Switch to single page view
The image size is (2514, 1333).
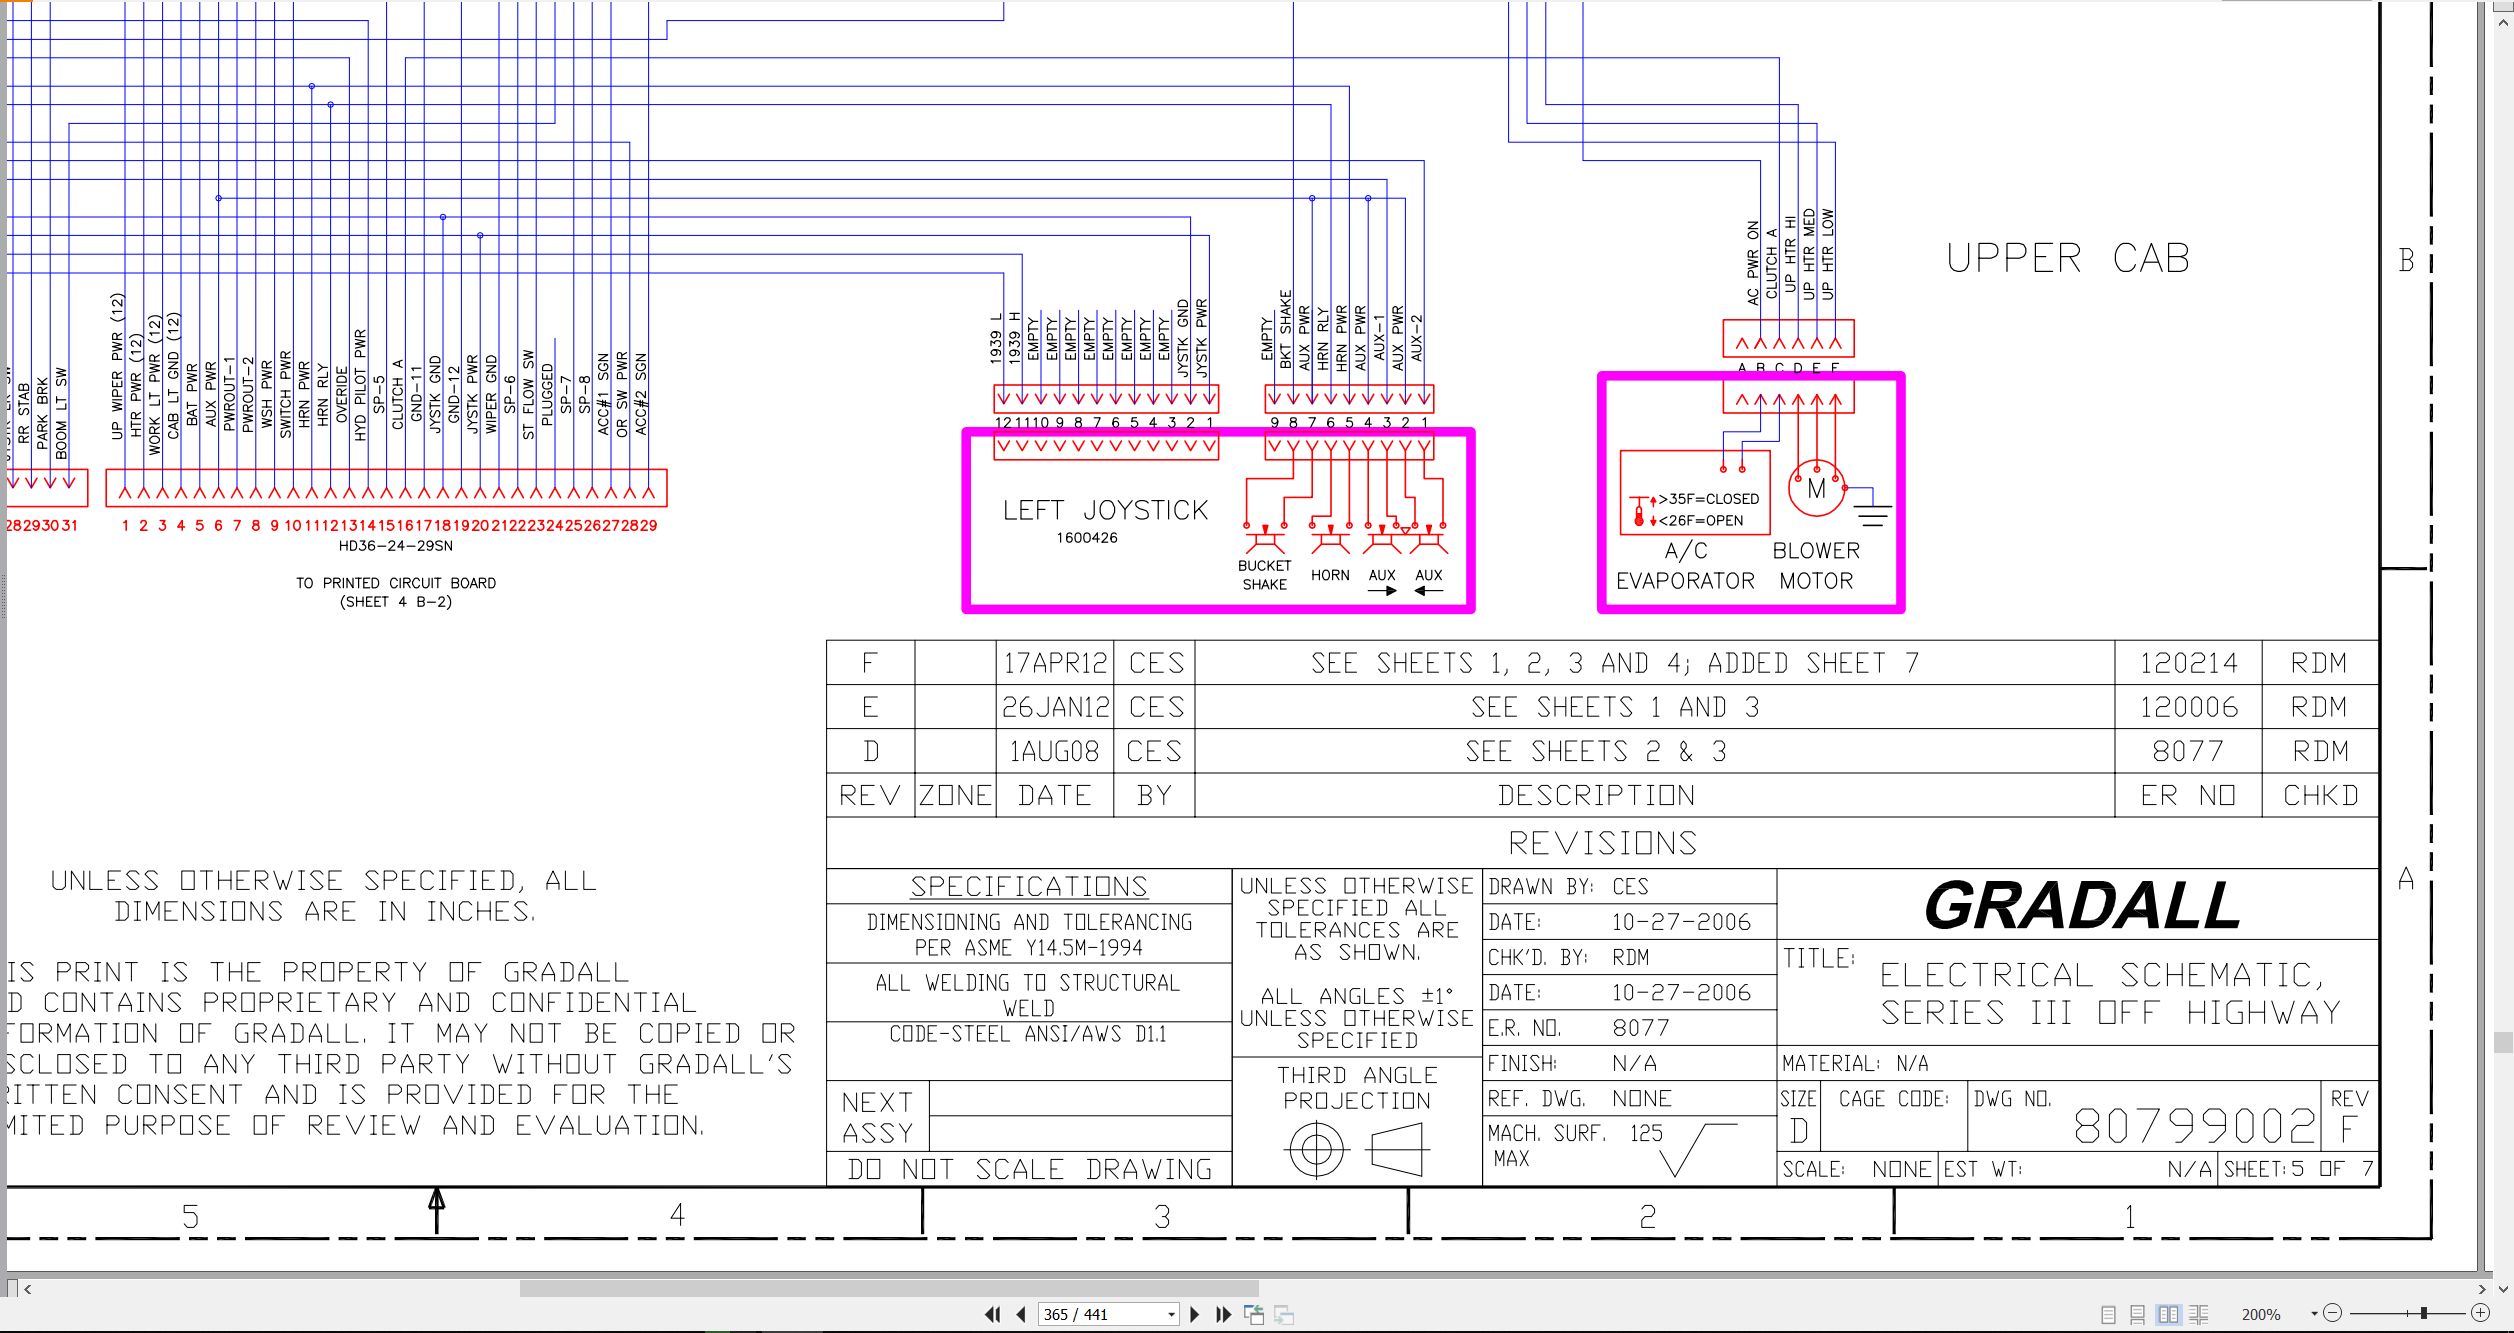point(2108,1315)
